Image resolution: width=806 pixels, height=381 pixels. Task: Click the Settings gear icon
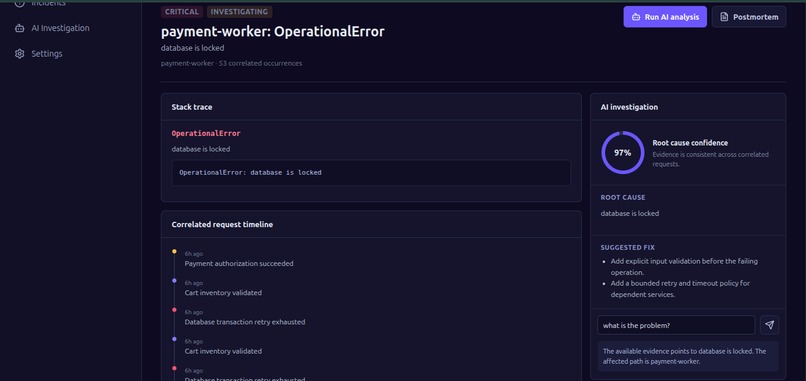coord(20,54)
